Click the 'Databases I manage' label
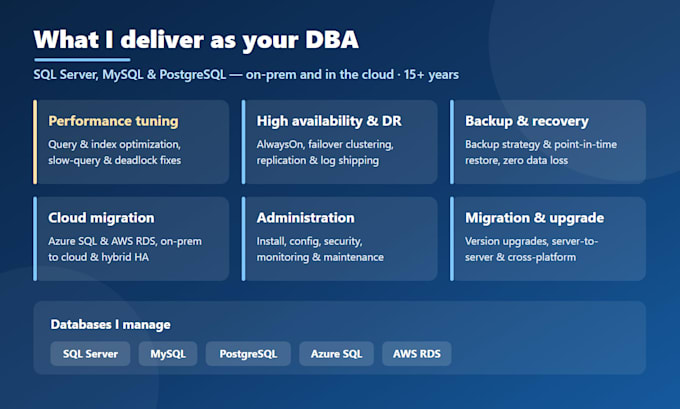 pyautogui.click(x=110, y=324)
